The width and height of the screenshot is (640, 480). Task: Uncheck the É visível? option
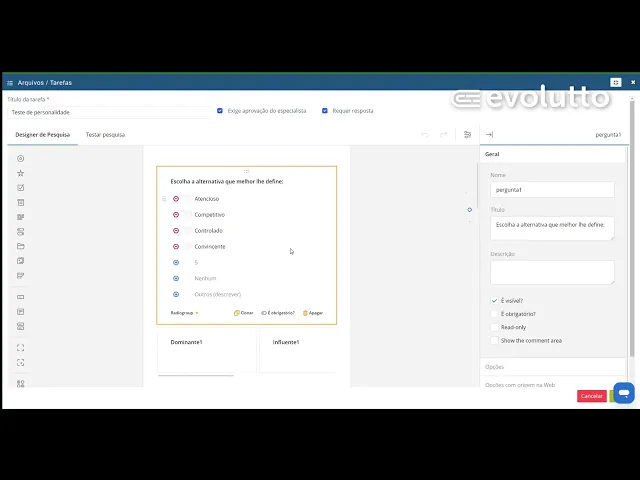(494, 301)
